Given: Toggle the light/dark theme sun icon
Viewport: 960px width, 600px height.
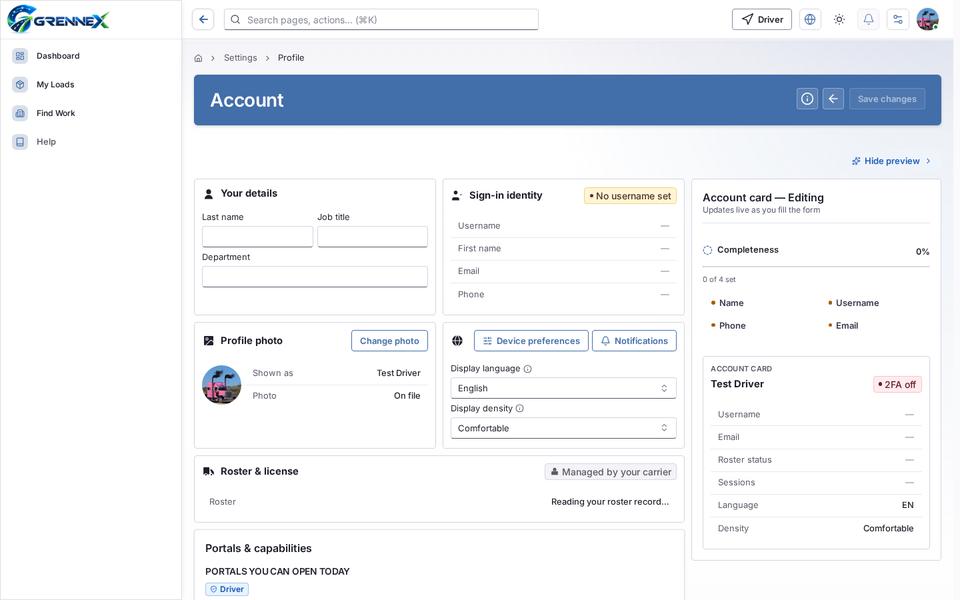Looking at the screenshot, I should pos(839,20).
